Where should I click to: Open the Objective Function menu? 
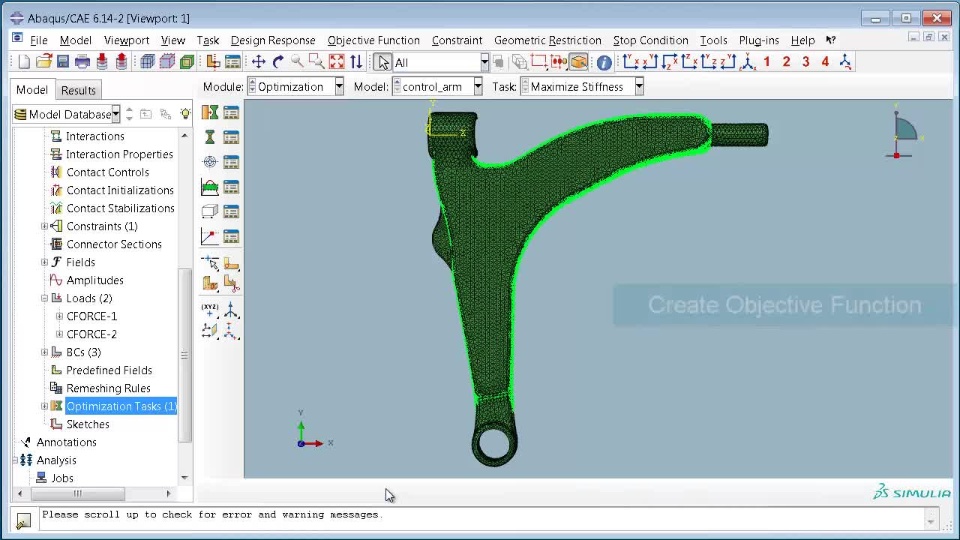point(373,40)
